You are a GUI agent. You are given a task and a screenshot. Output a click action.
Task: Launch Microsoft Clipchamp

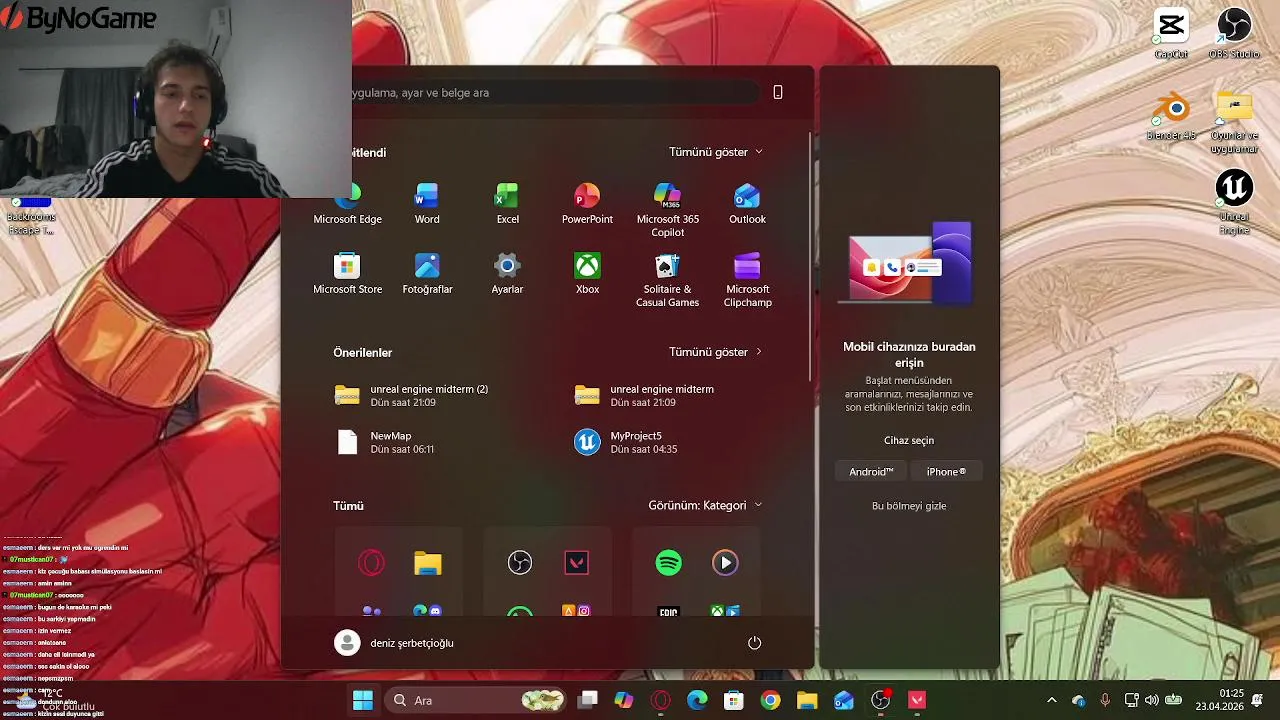747,281
